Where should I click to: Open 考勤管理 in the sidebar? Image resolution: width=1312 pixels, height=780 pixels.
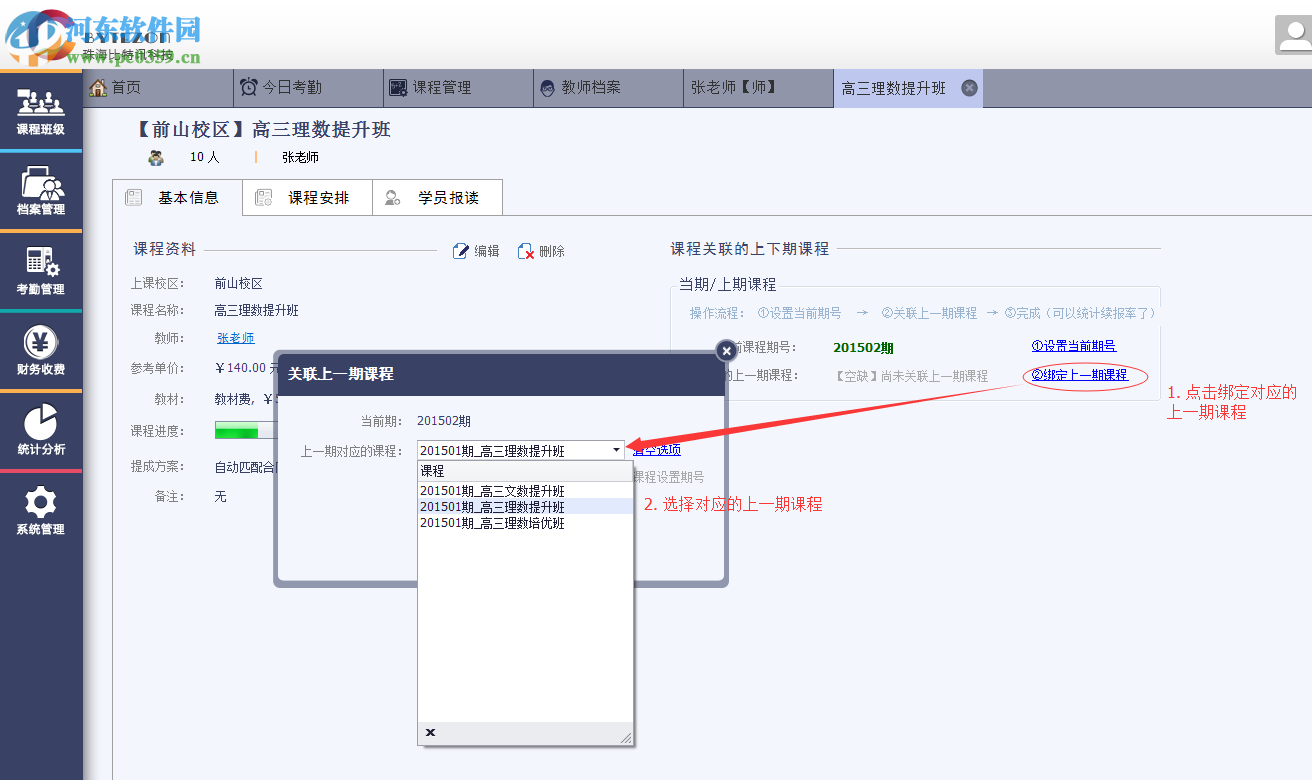40,271
